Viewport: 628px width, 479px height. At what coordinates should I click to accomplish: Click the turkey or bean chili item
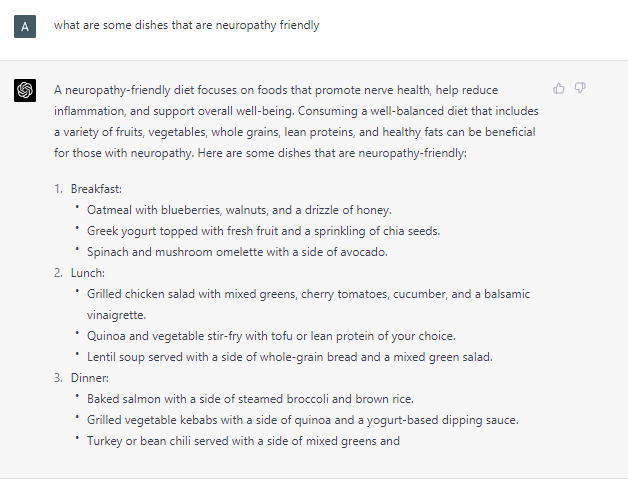[x=243, y=441]
